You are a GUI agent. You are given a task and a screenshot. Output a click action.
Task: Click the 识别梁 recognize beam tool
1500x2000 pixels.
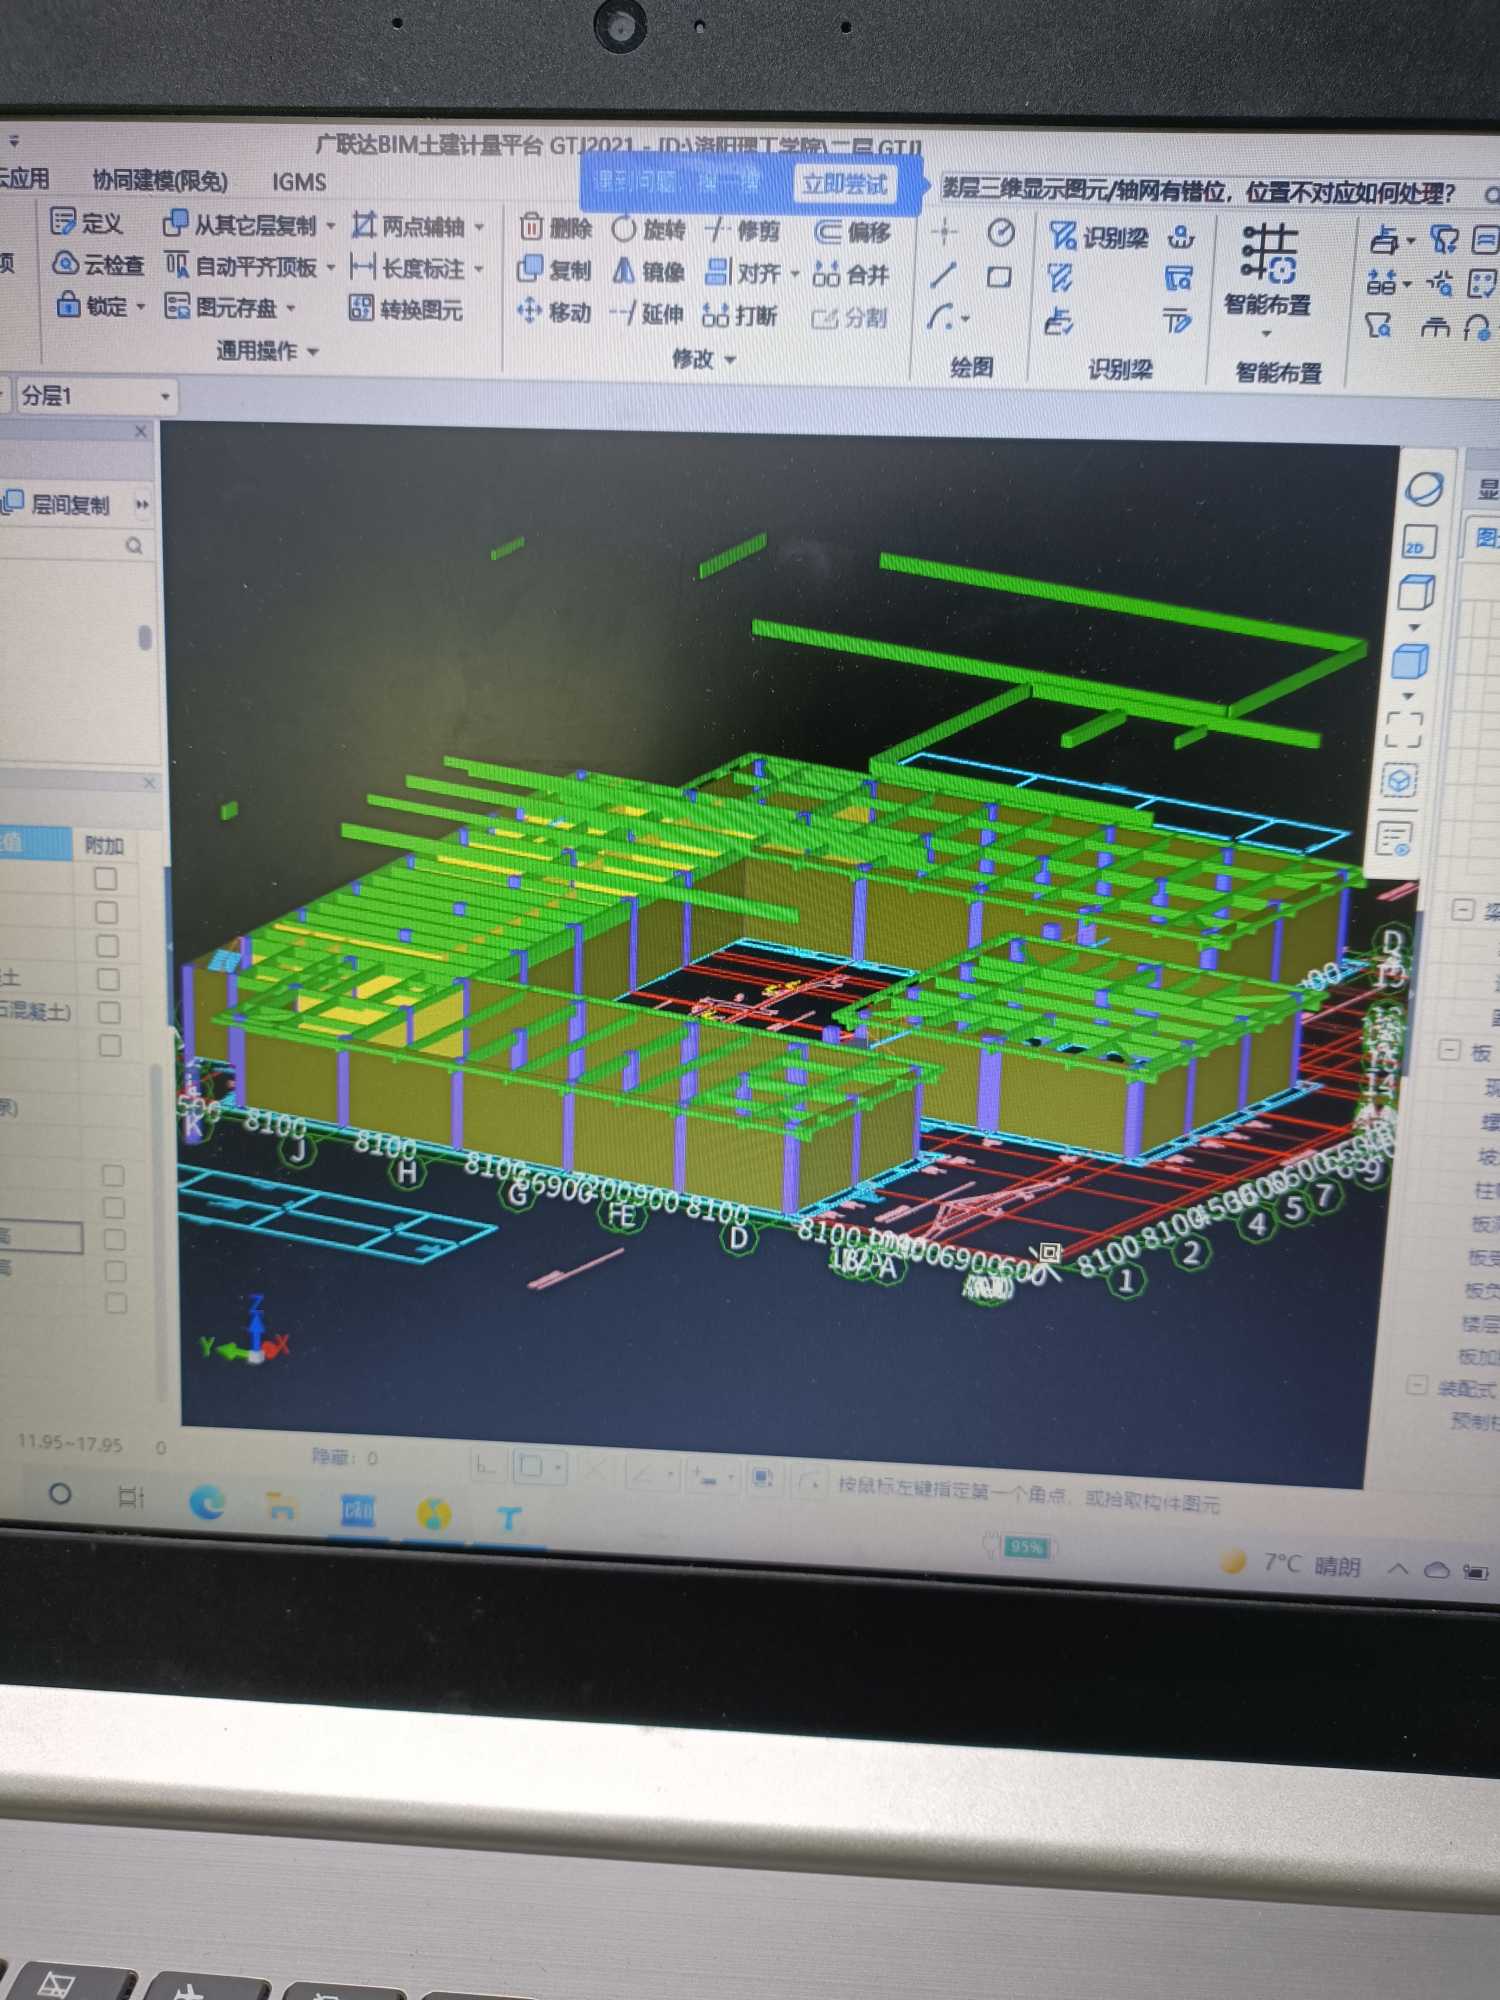tap(1098, 237)
